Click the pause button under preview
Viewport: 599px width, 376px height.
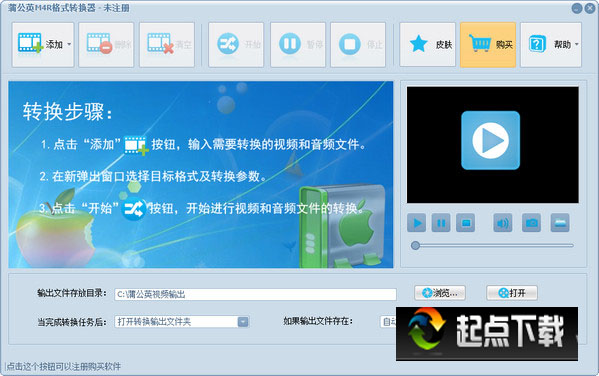441,223
